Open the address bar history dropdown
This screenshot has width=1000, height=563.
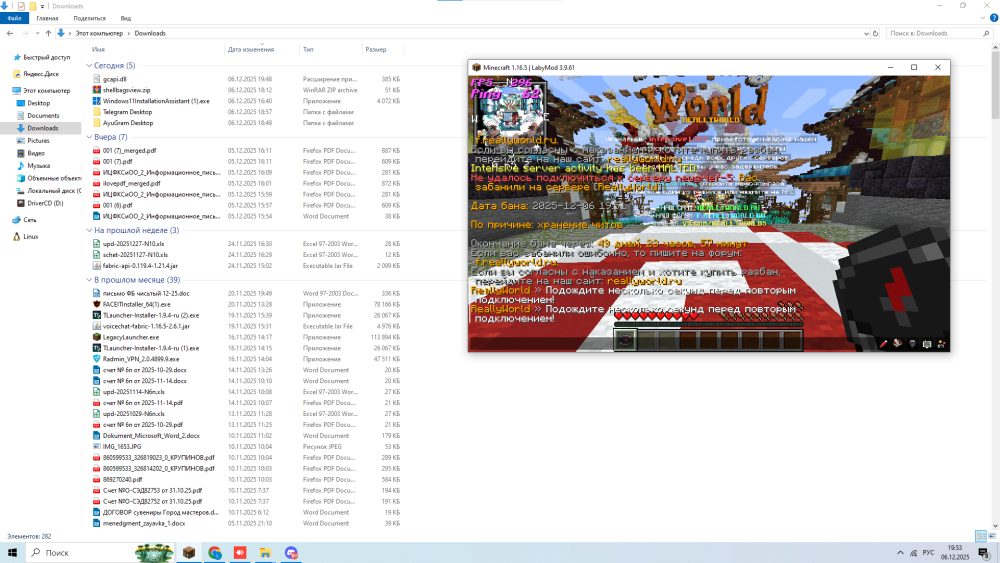(x=866, y=33)
